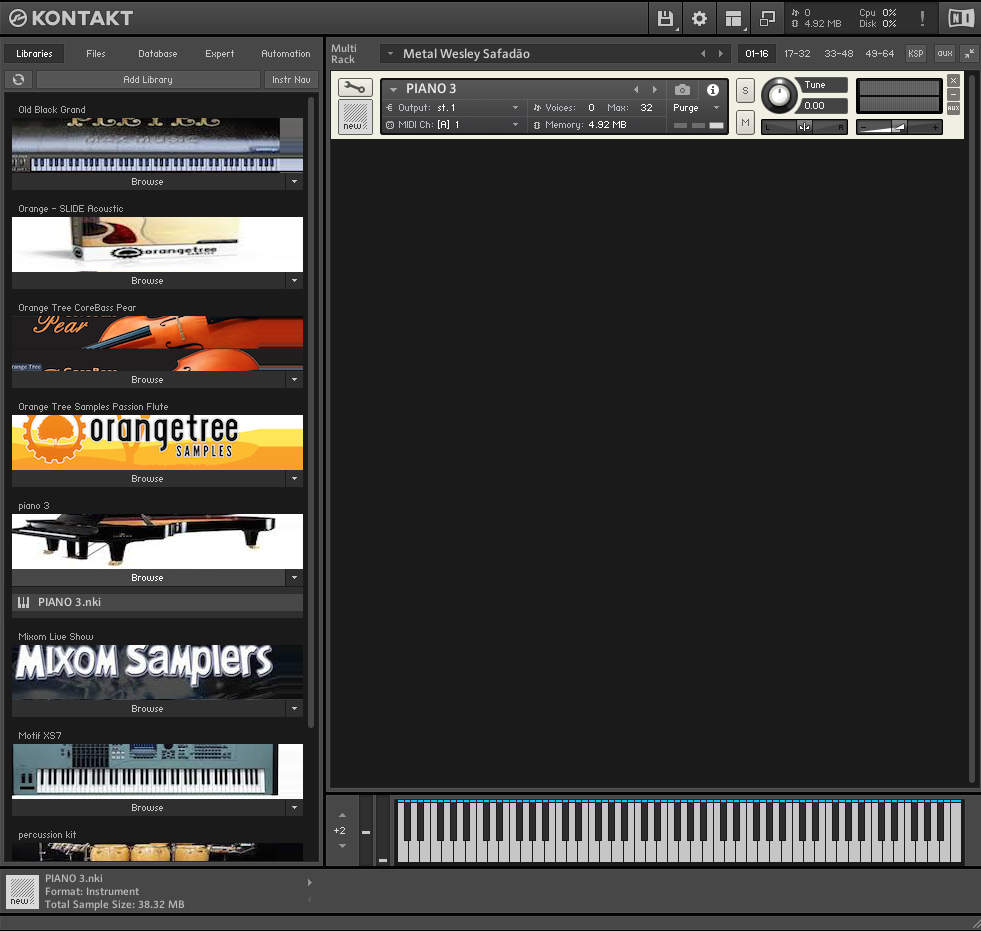Switch to the Expert tab

coord(220,54)
